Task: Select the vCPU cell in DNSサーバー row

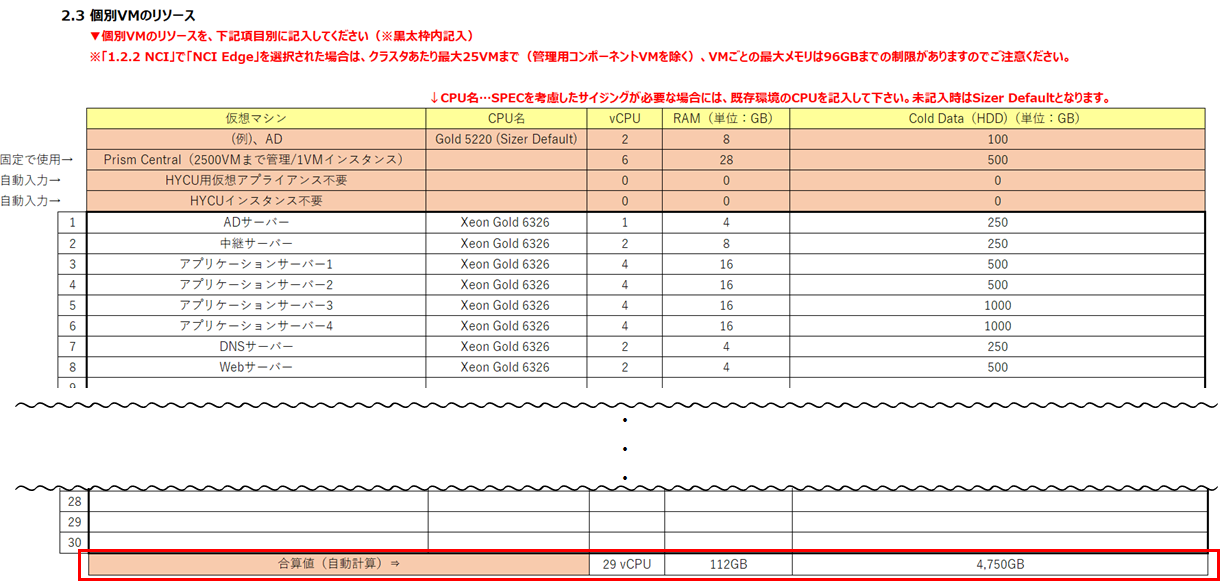Action: 625,347
